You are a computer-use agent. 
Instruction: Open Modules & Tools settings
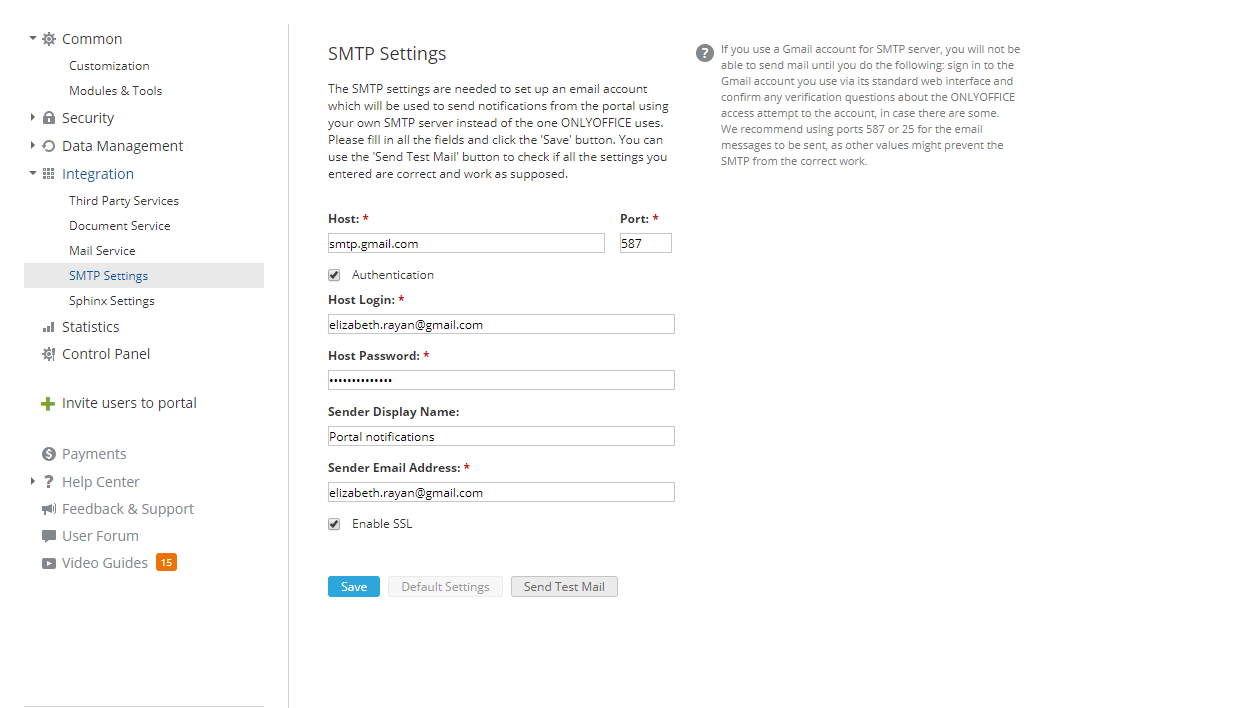pos(115,91)
